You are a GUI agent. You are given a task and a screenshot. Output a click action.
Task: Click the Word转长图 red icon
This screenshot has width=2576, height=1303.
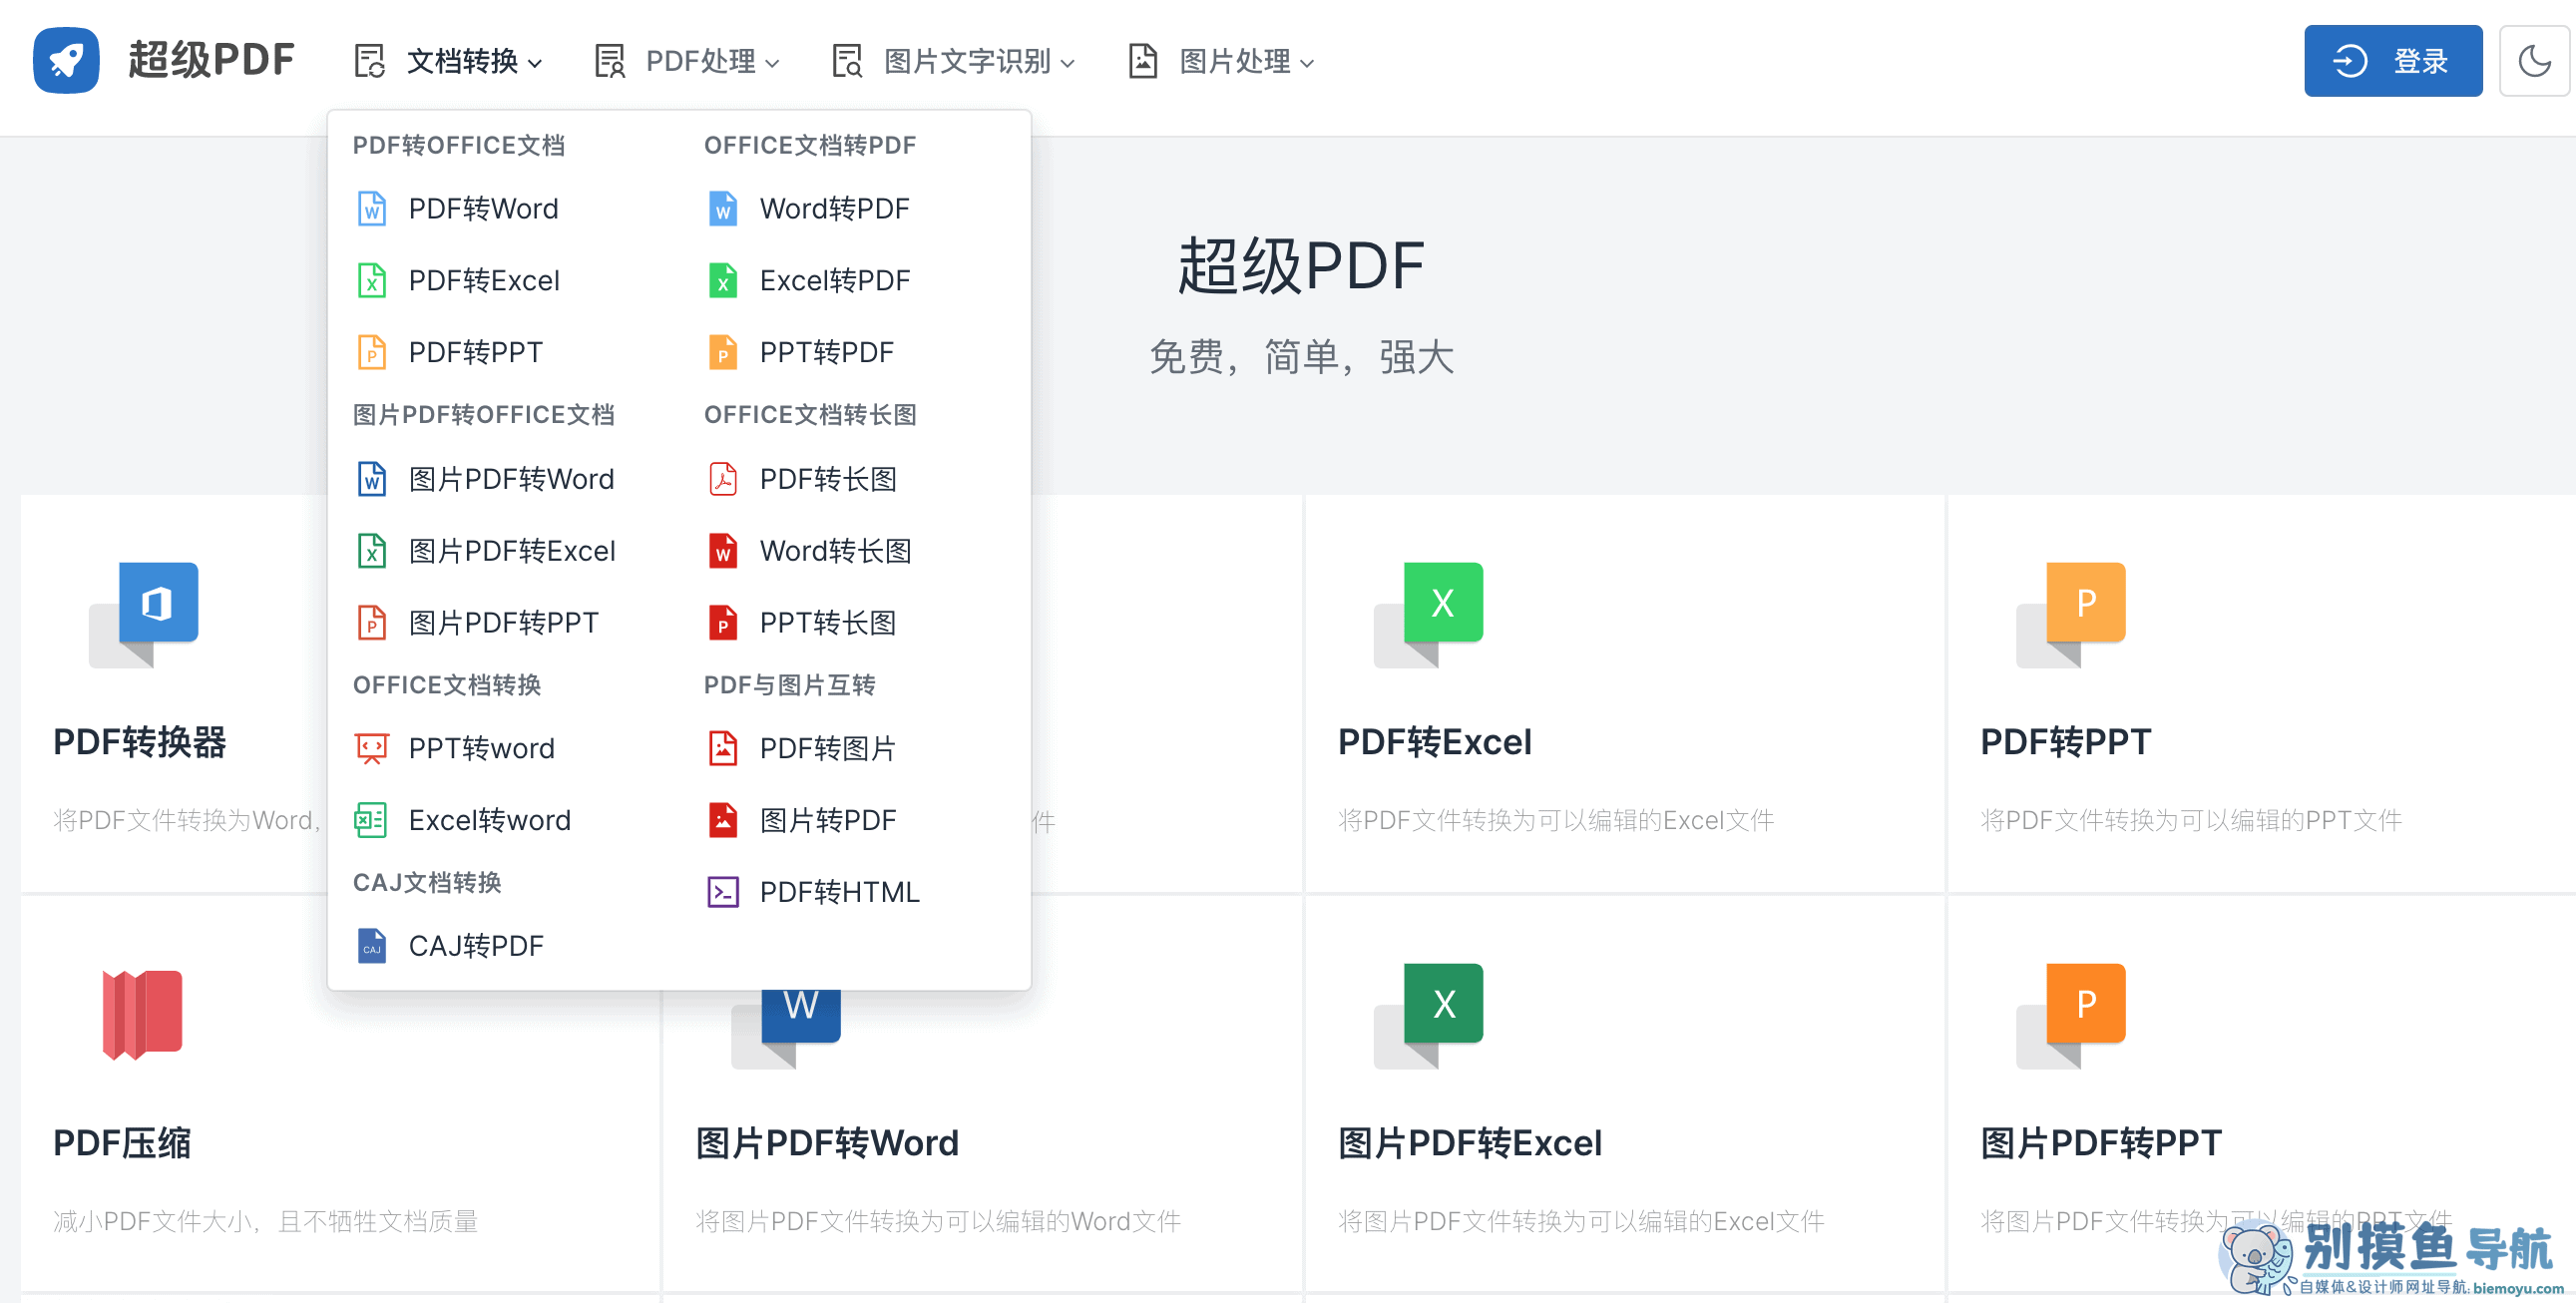(723, 551)
